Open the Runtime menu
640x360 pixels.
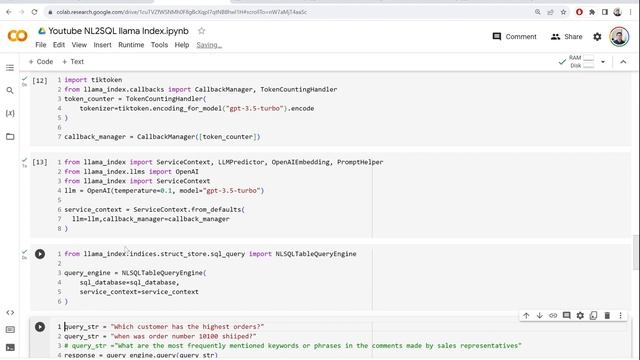(131, 45)
